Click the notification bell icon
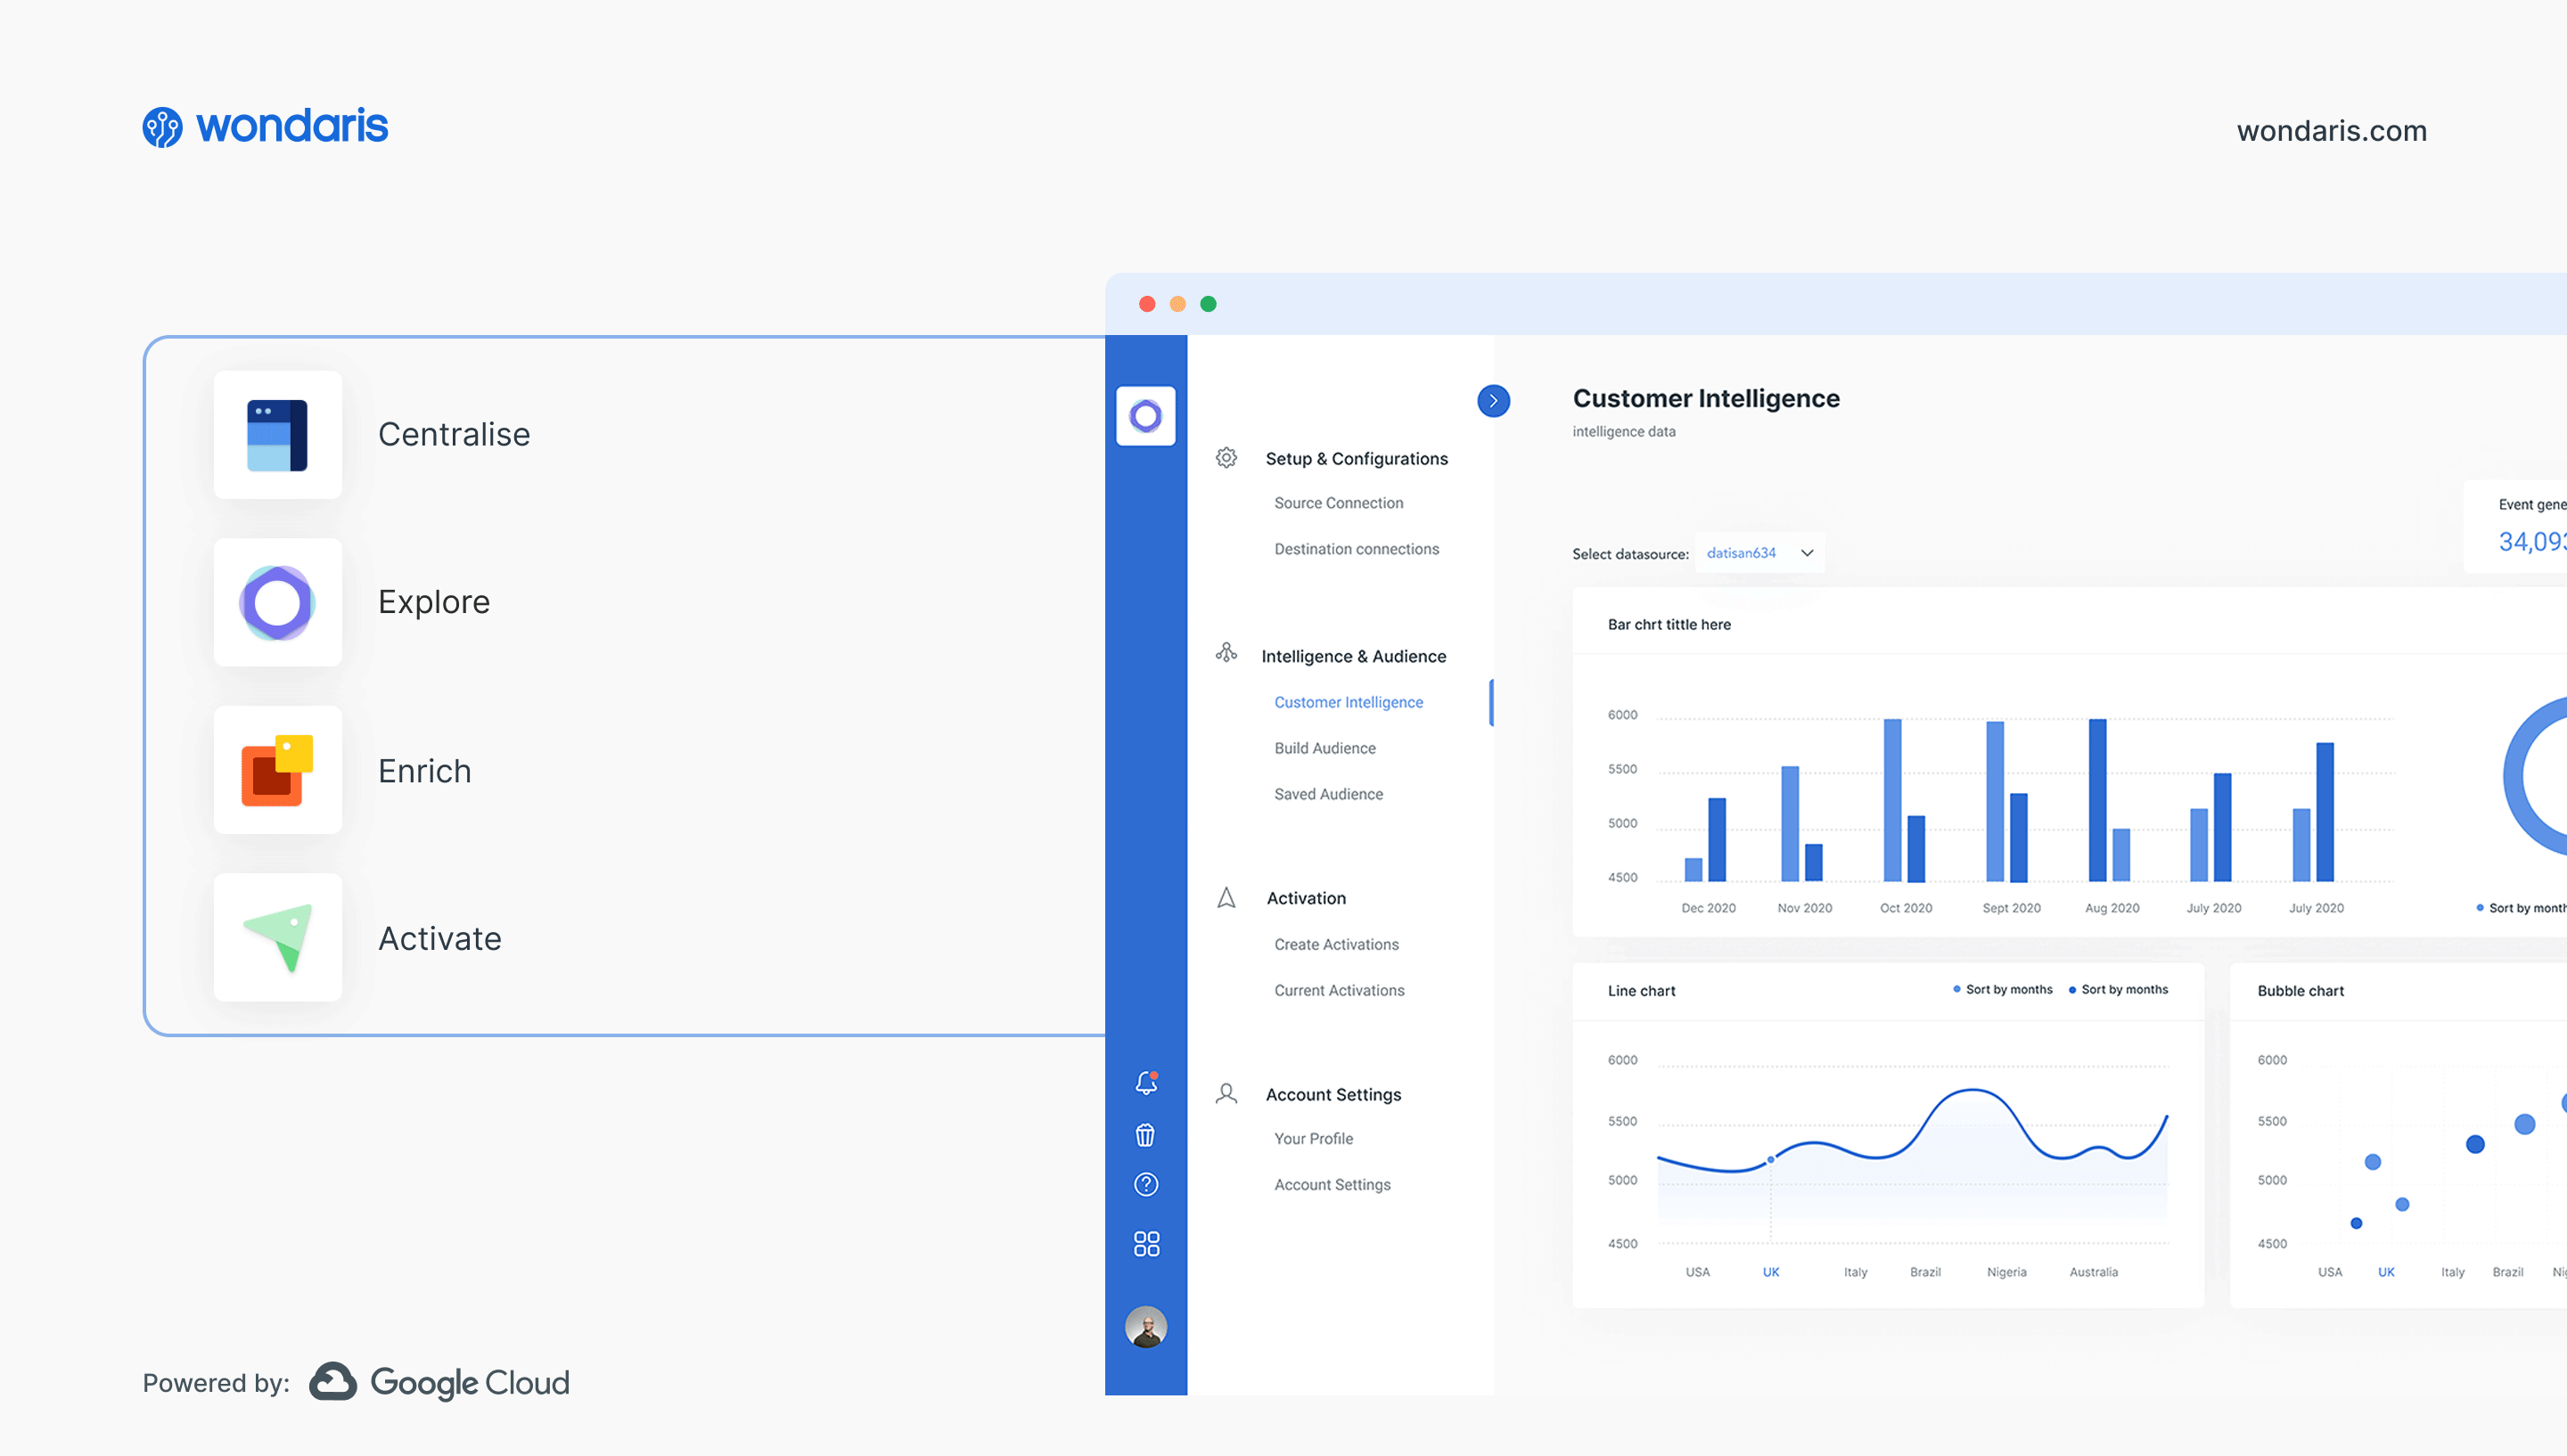Viewport: 2567px width, 1456px height. pos(1146,1083)
